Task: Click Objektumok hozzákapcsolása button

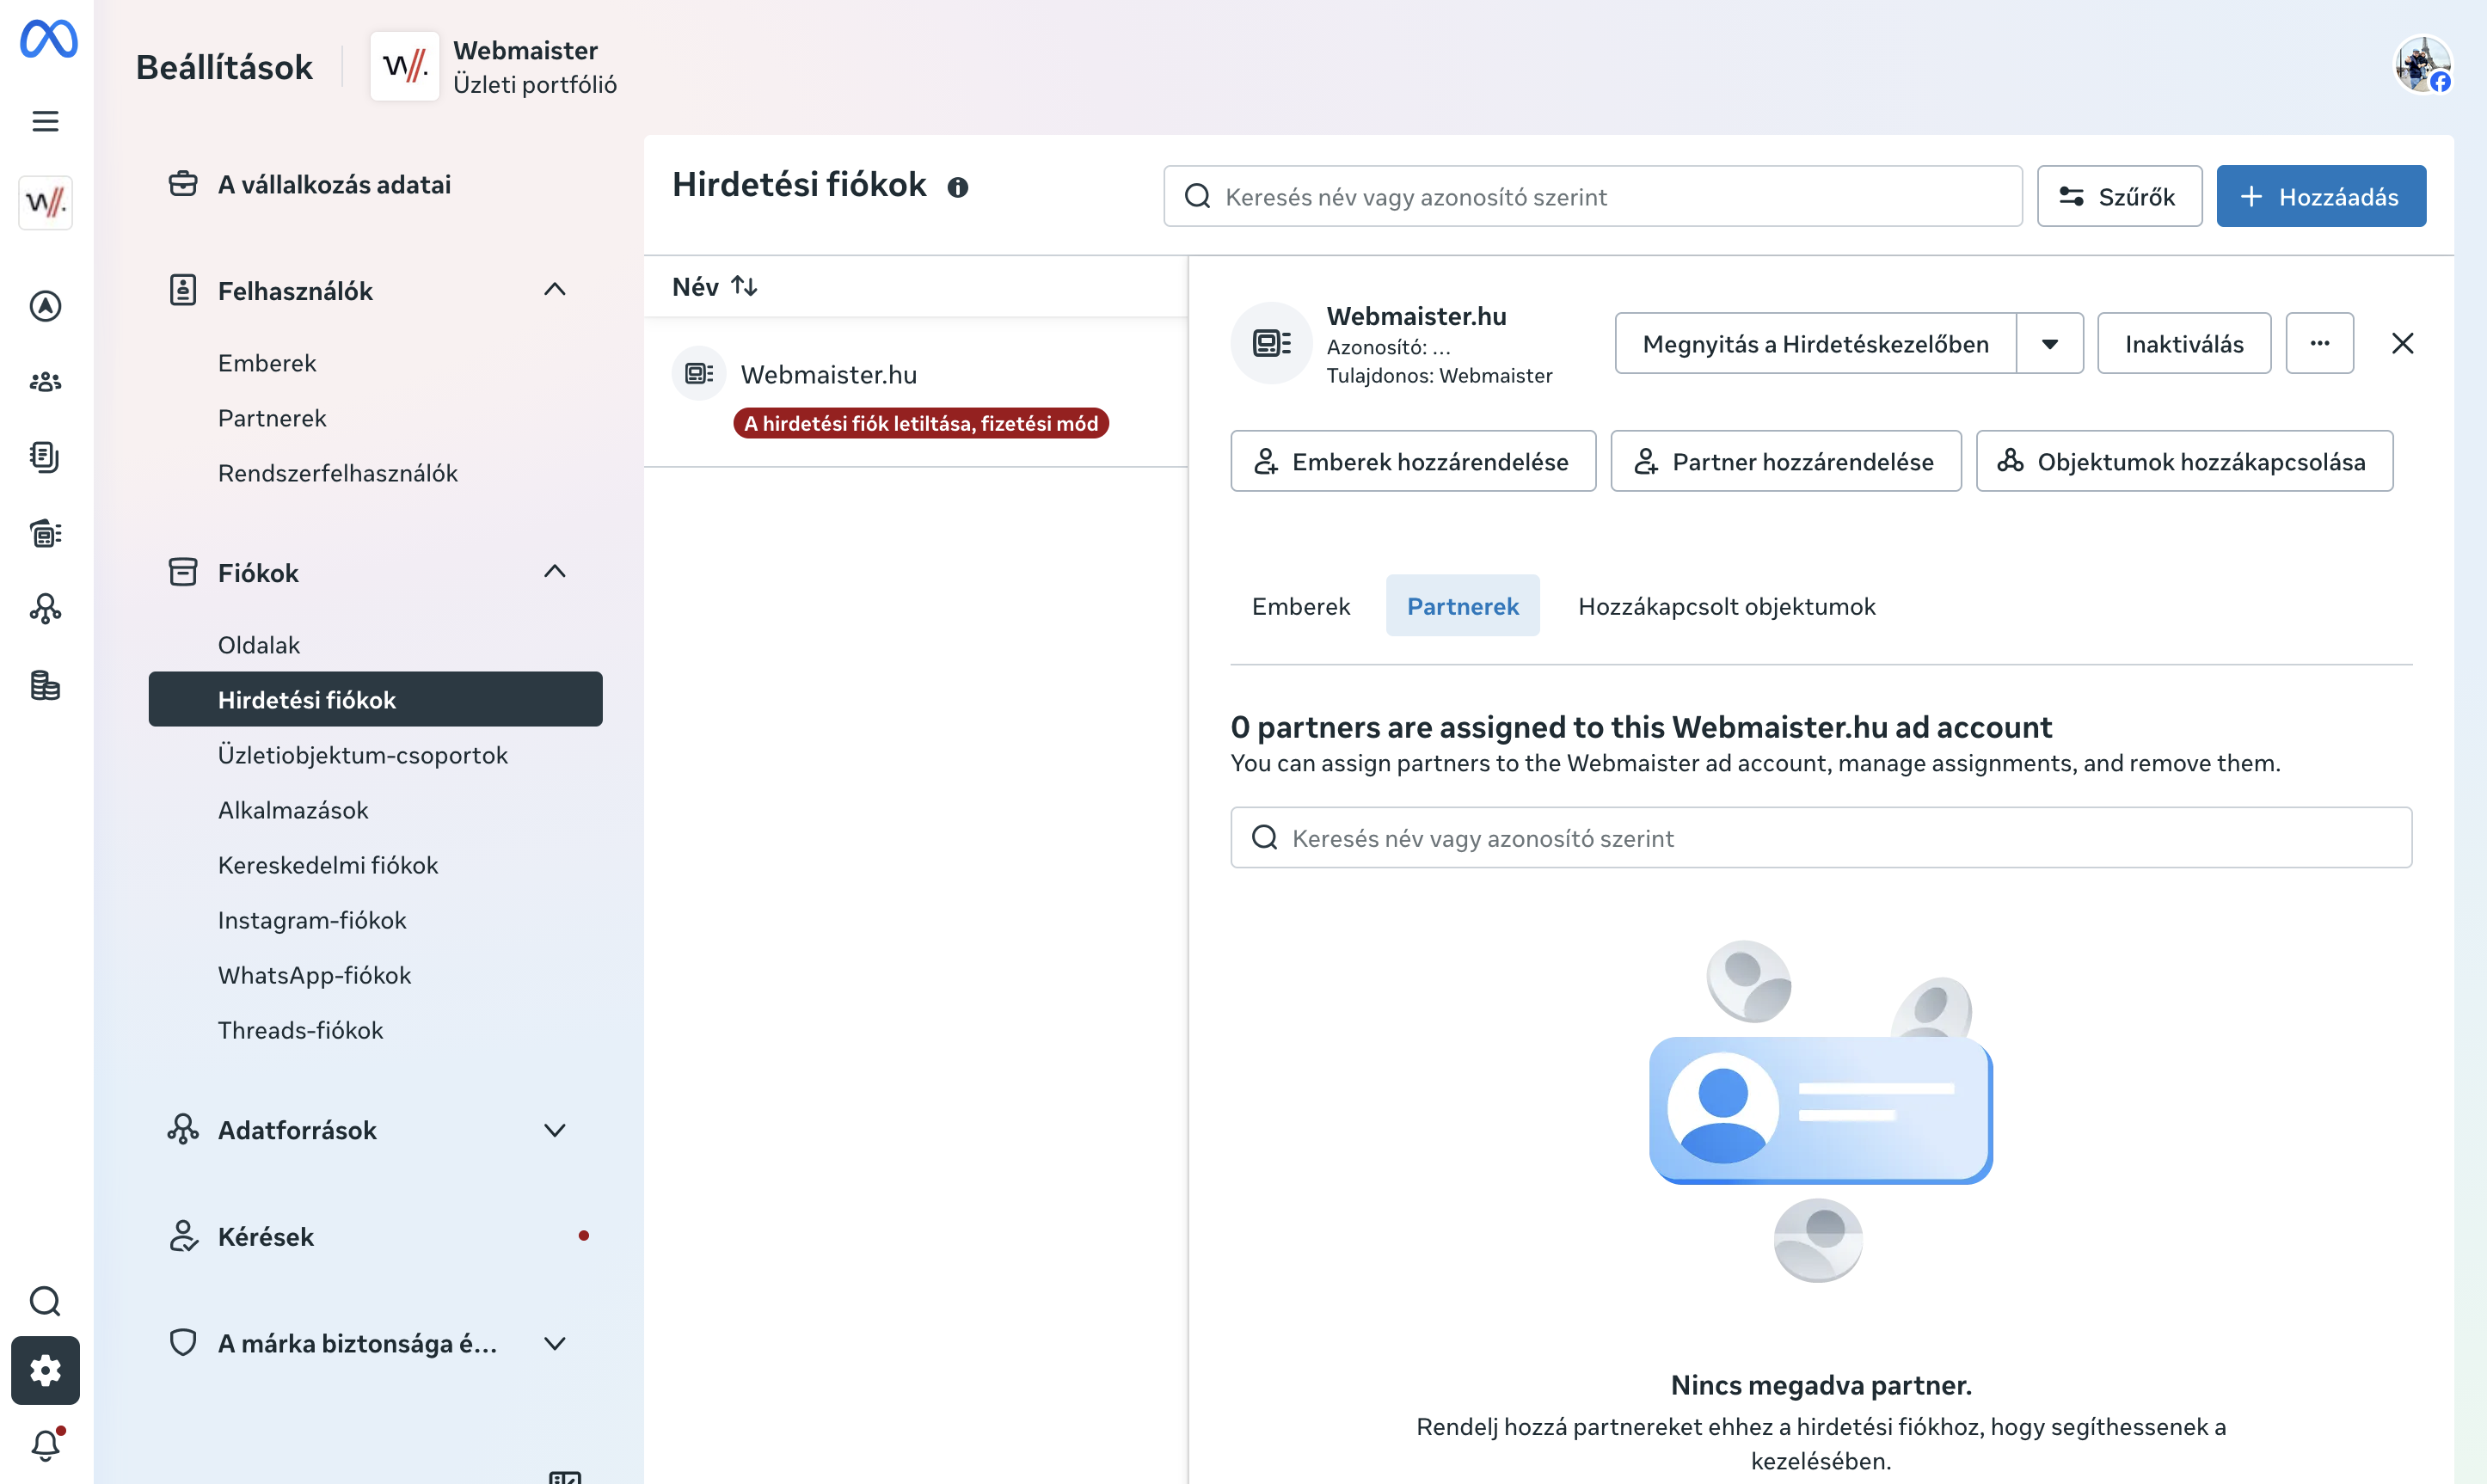Action: coord(2184,461)
